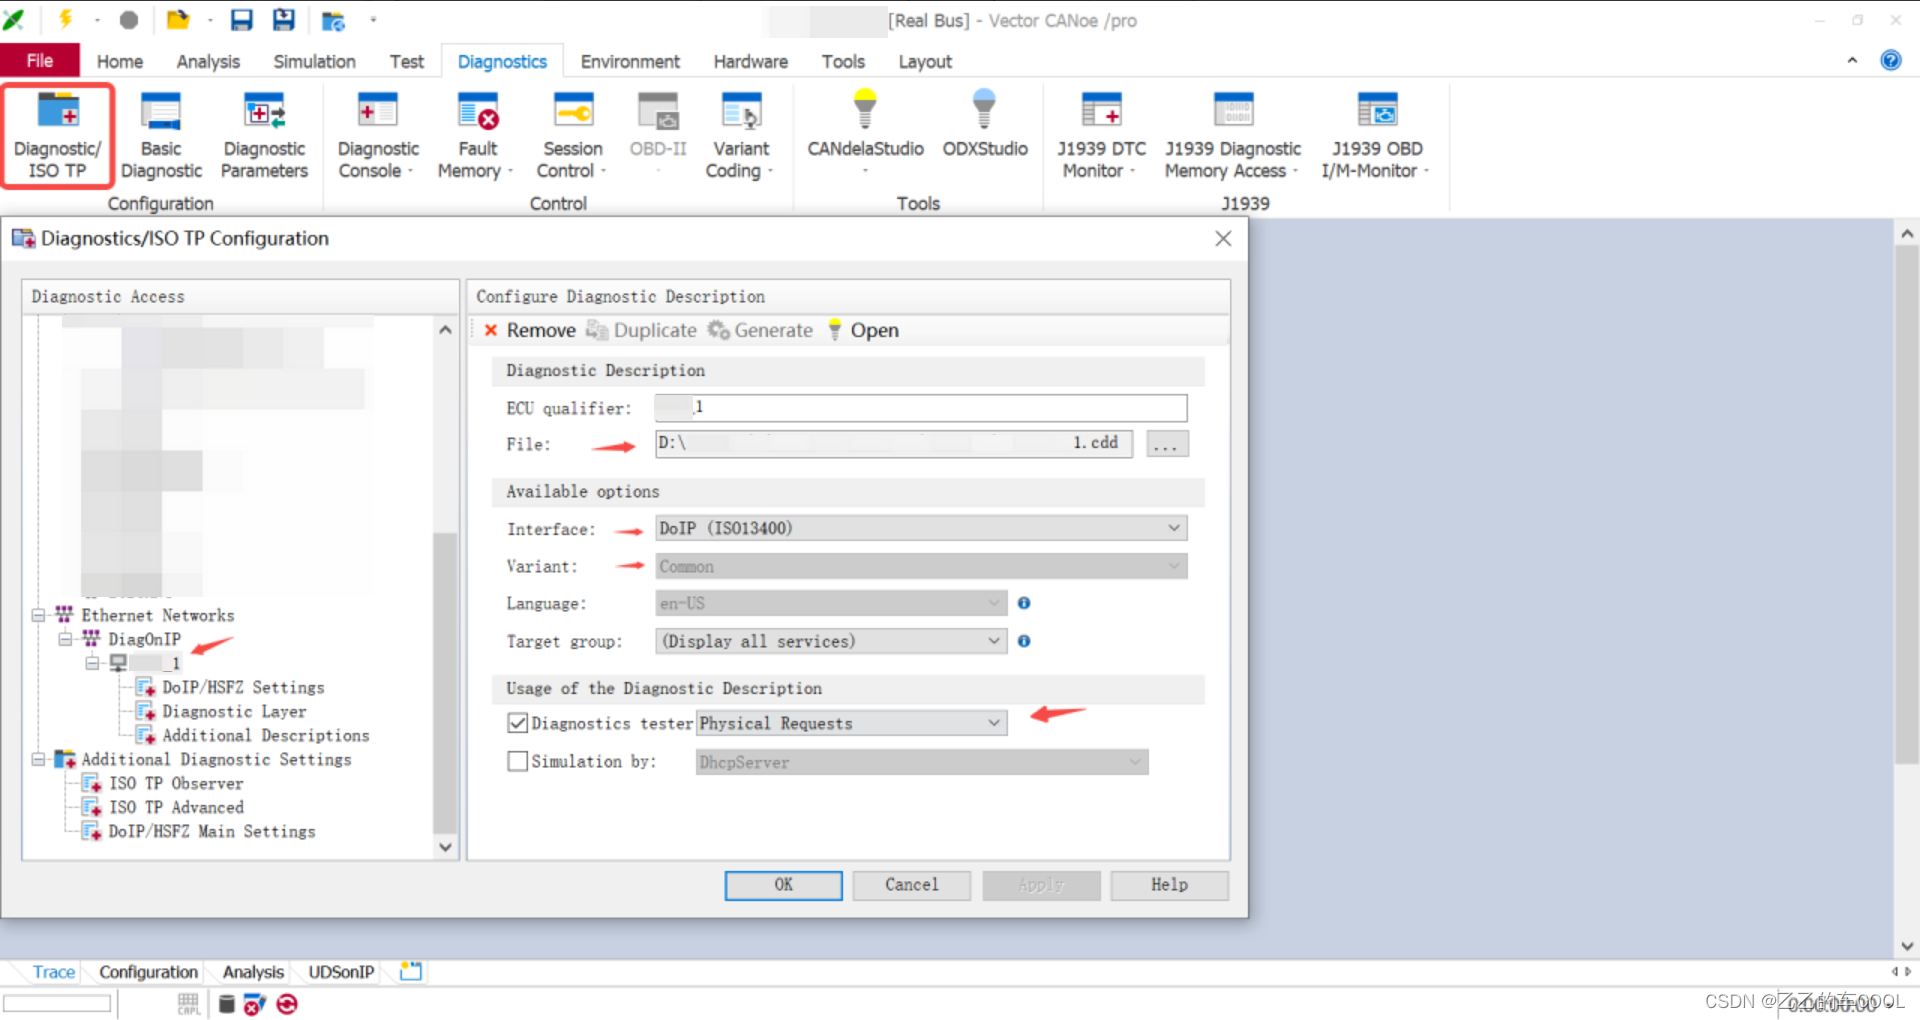Viewport: 1920px width, 1020px height.
Task: Select the UDSonIP desktop tab
Action: tap(341, 972)
